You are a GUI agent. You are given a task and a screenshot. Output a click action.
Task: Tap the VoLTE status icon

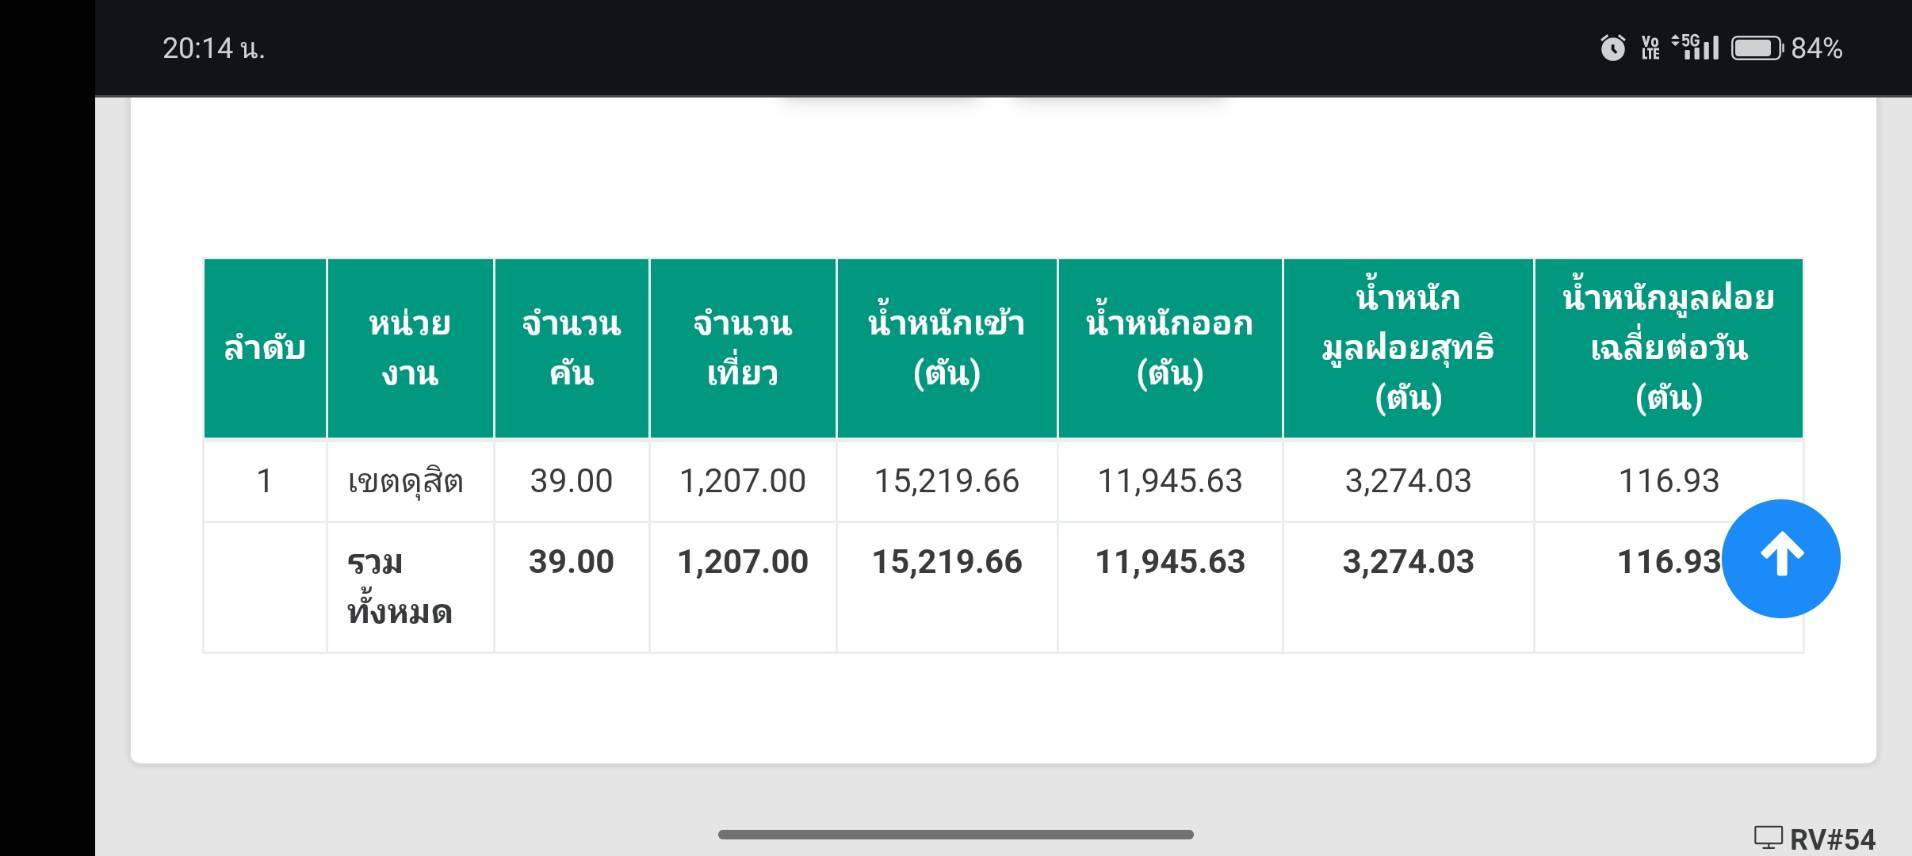pos(1650,48)
